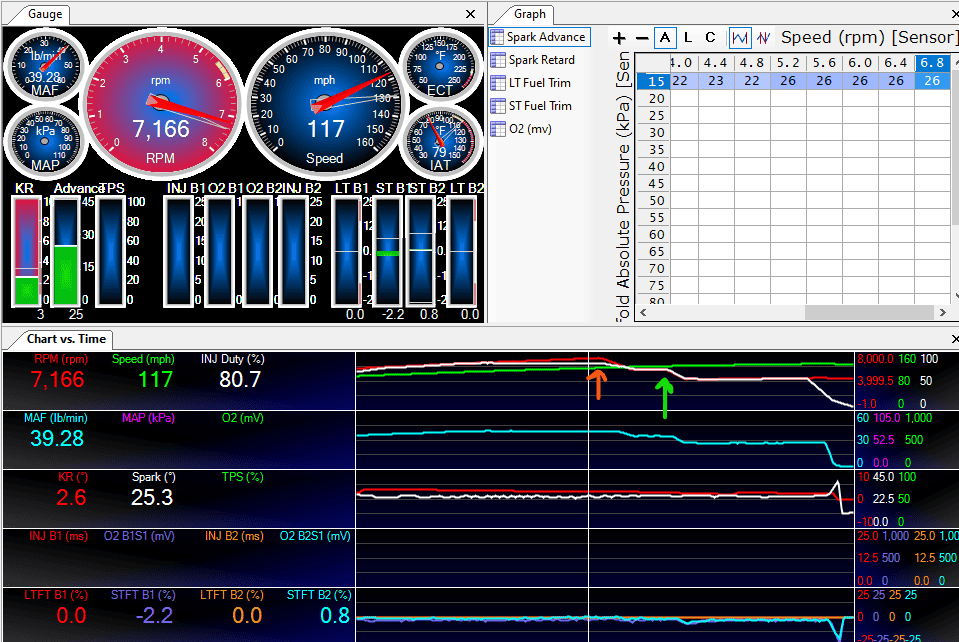The height and width of the screenshot is (642, 959).
Task: Open the O2 (mv) table in the list
Action: [x=522, y=129]
